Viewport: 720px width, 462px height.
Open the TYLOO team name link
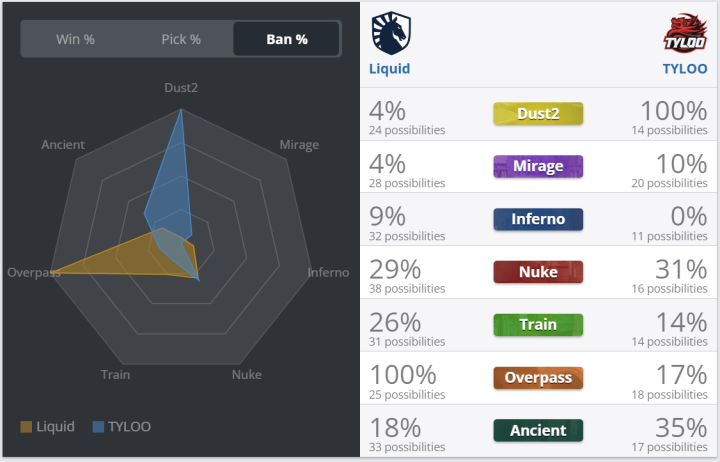coord(685,69)
